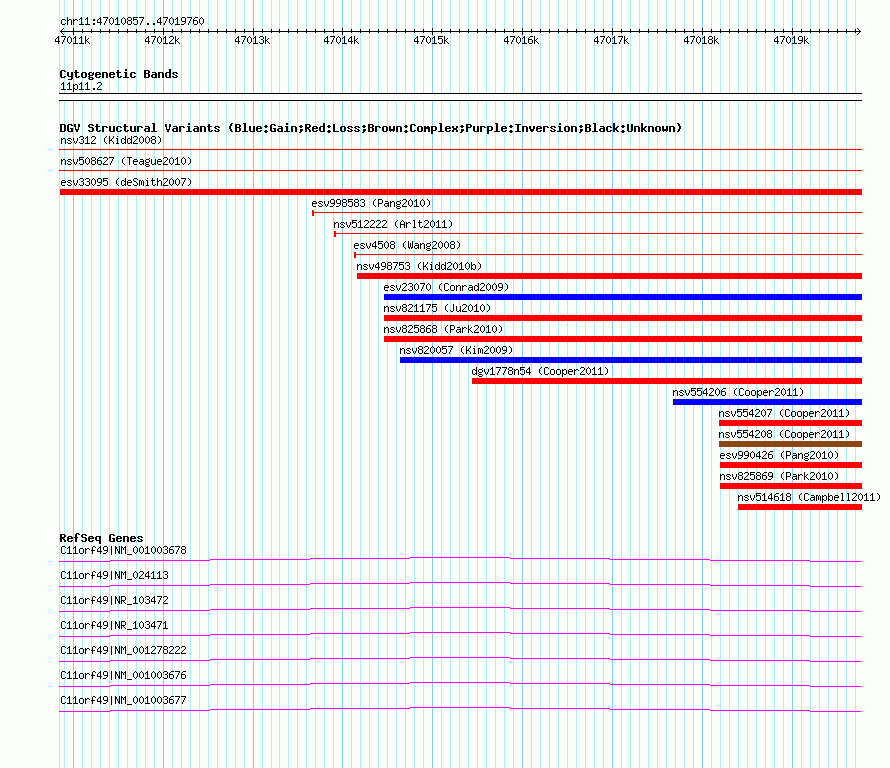Screen dimensions: 890x768
Task: Select nsv554206 (Cooper2011) label
Action: (x=738, y=392)
